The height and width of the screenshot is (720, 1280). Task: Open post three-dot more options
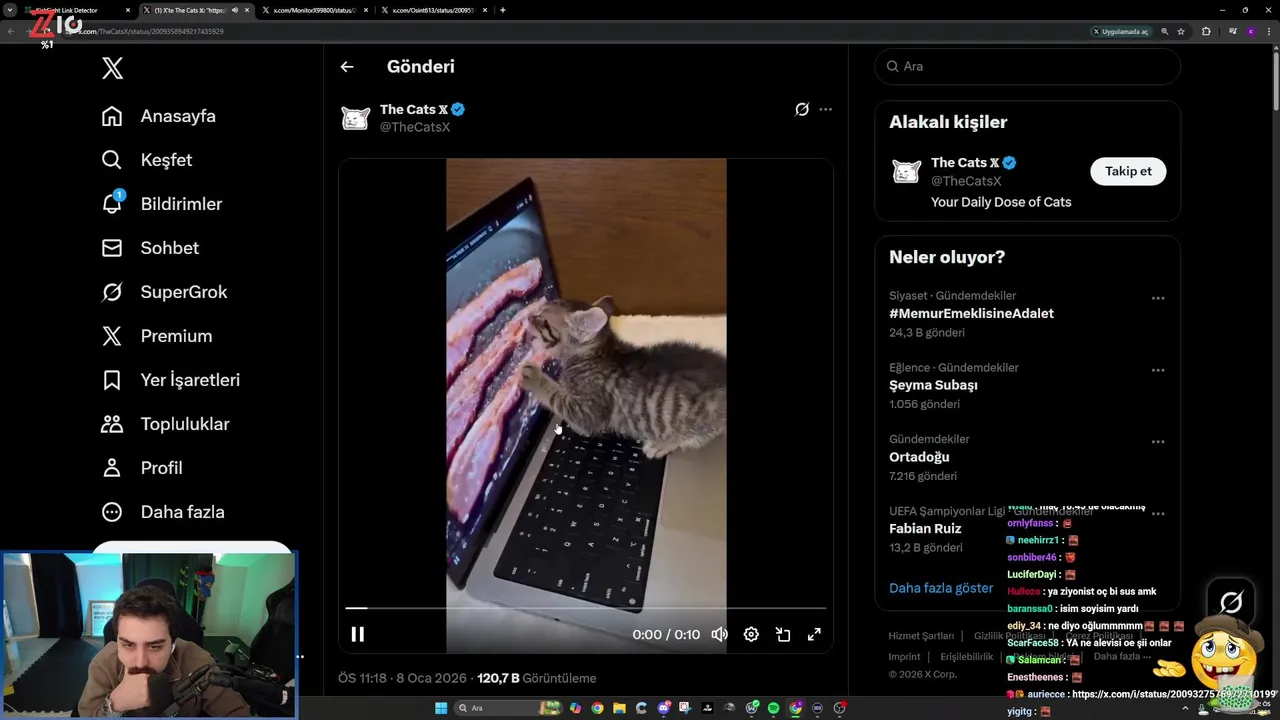point(825,109)
